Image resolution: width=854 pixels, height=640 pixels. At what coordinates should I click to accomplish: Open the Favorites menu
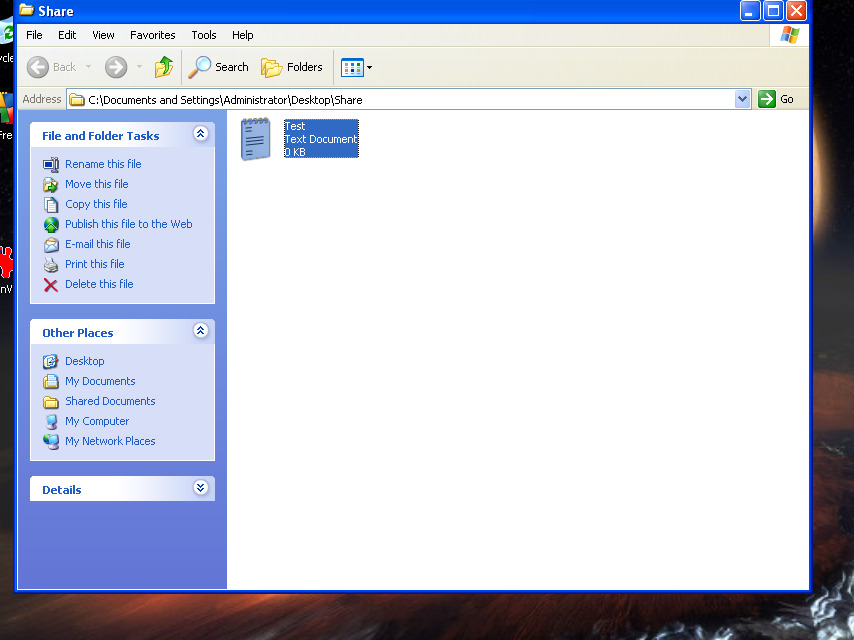click(152, 35)
